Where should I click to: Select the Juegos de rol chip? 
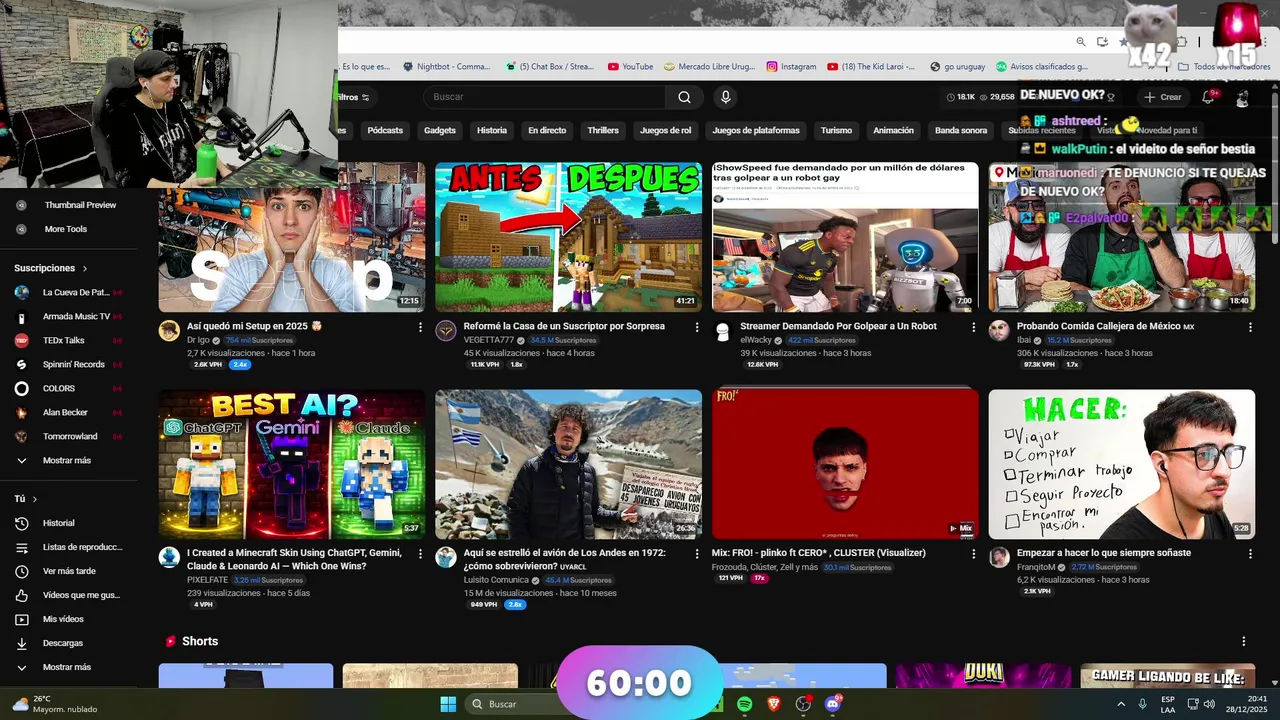point(666,130)
